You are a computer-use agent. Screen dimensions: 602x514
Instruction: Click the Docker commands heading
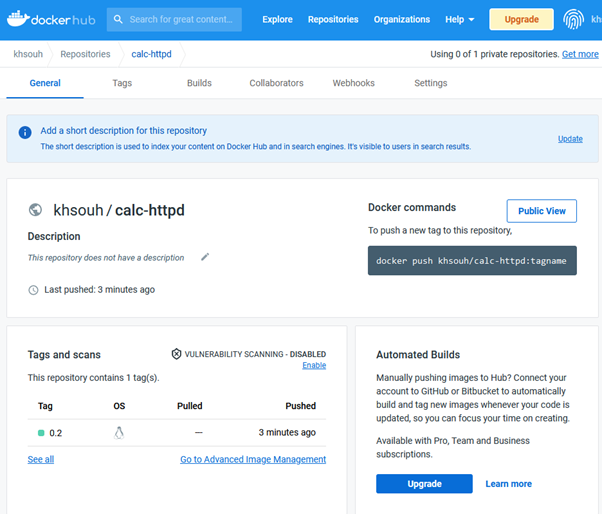click(412, 207)
